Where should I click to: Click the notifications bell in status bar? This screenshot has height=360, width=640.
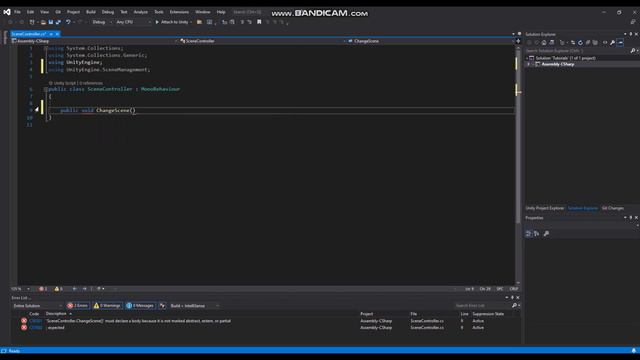[633, 351]
